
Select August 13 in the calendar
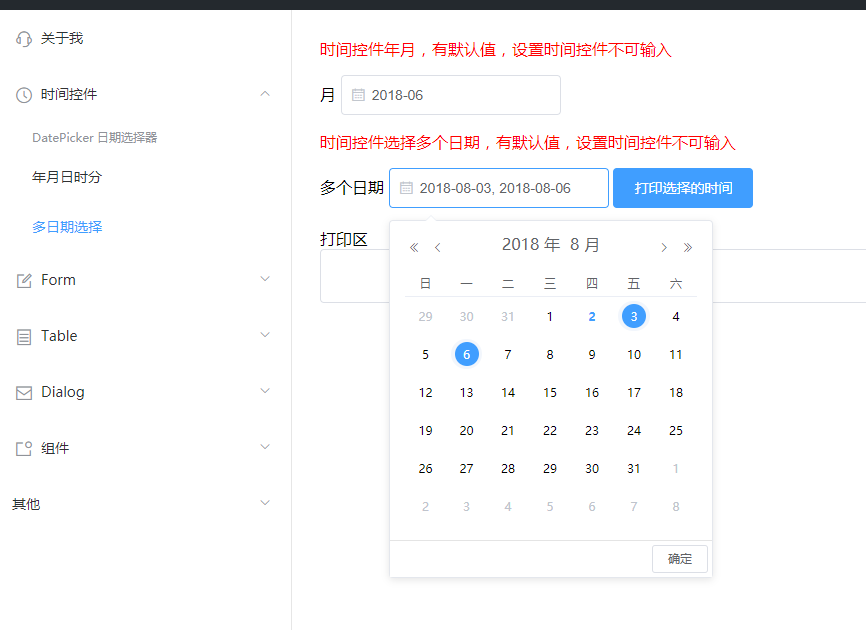click(x=467, y=393)
